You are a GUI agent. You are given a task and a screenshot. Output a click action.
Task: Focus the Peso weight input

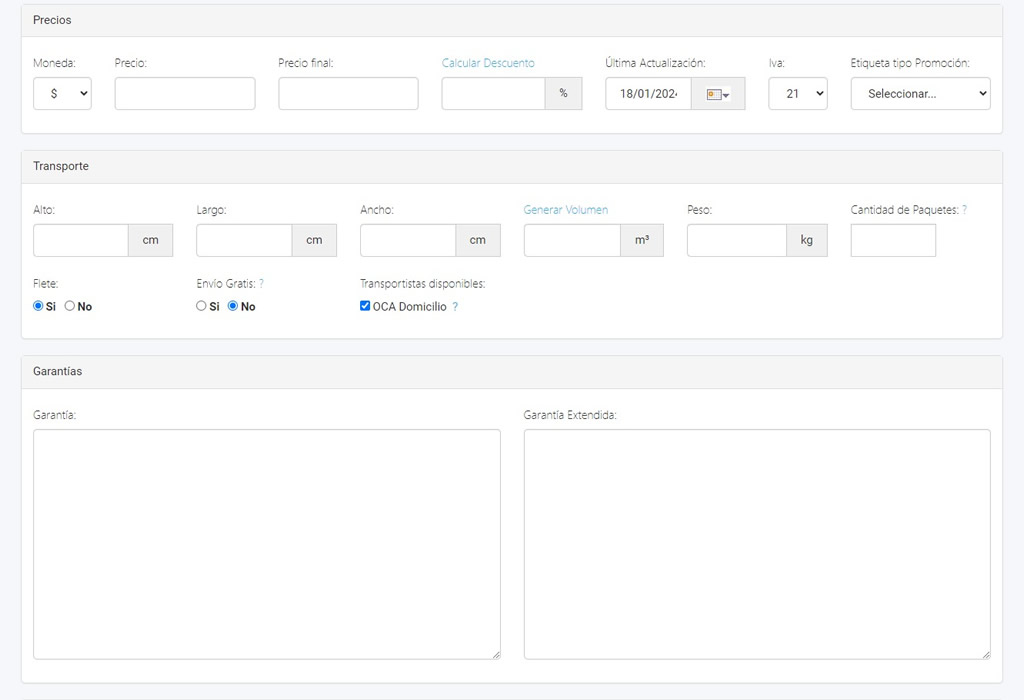(736, 241)
